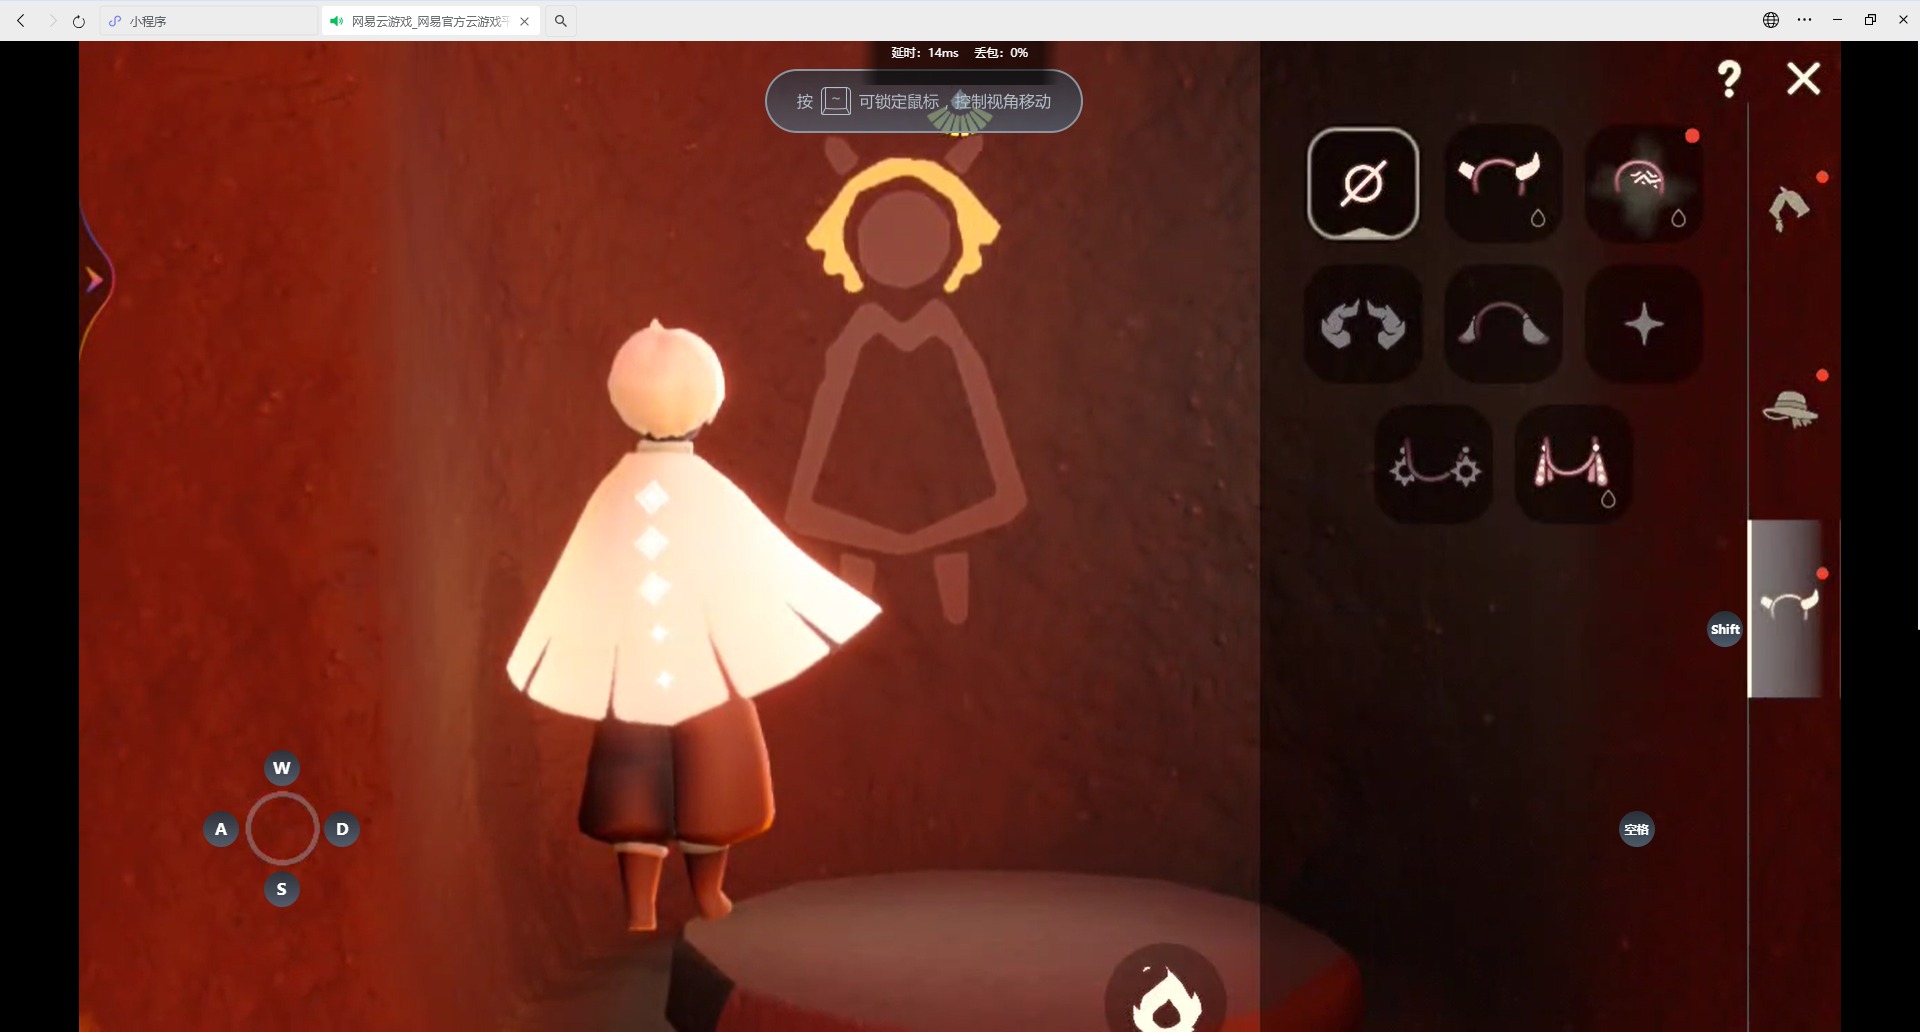This screenshot has width=1920, height=1032.
Task: Open the browser search icon
Action: pos(561,20)
